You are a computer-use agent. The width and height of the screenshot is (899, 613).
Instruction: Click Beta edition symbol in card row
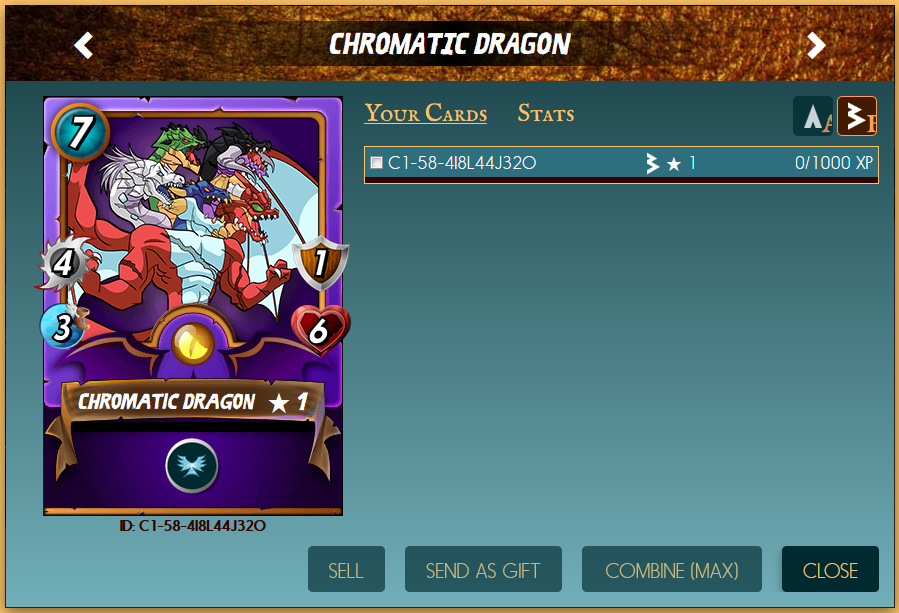[x=652, y=163]
